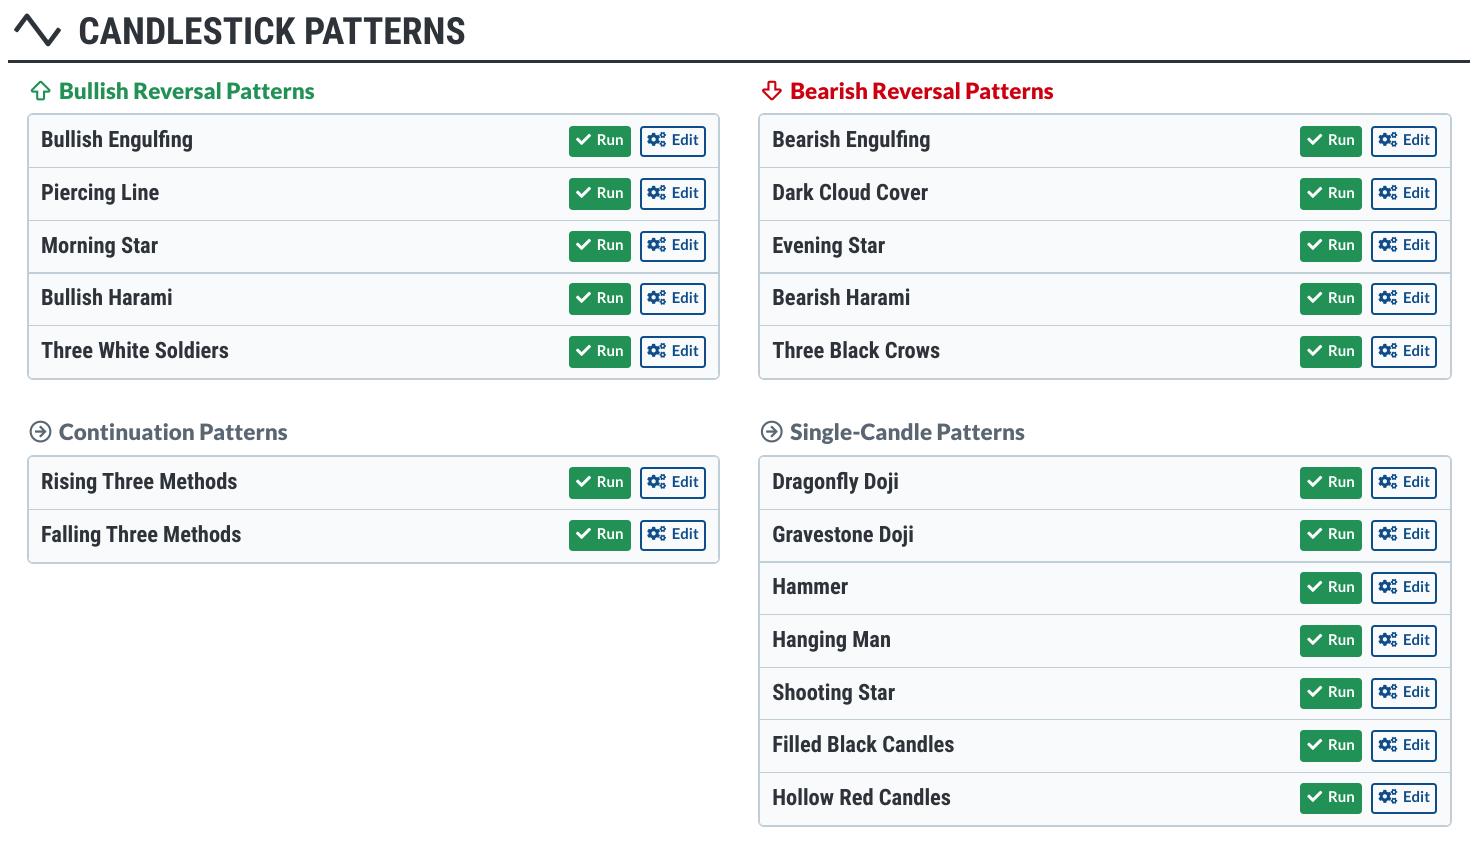Click the checkmark icon on Hammer's Run
This screenshot has height=845, width=1479.
(1314, 587)
